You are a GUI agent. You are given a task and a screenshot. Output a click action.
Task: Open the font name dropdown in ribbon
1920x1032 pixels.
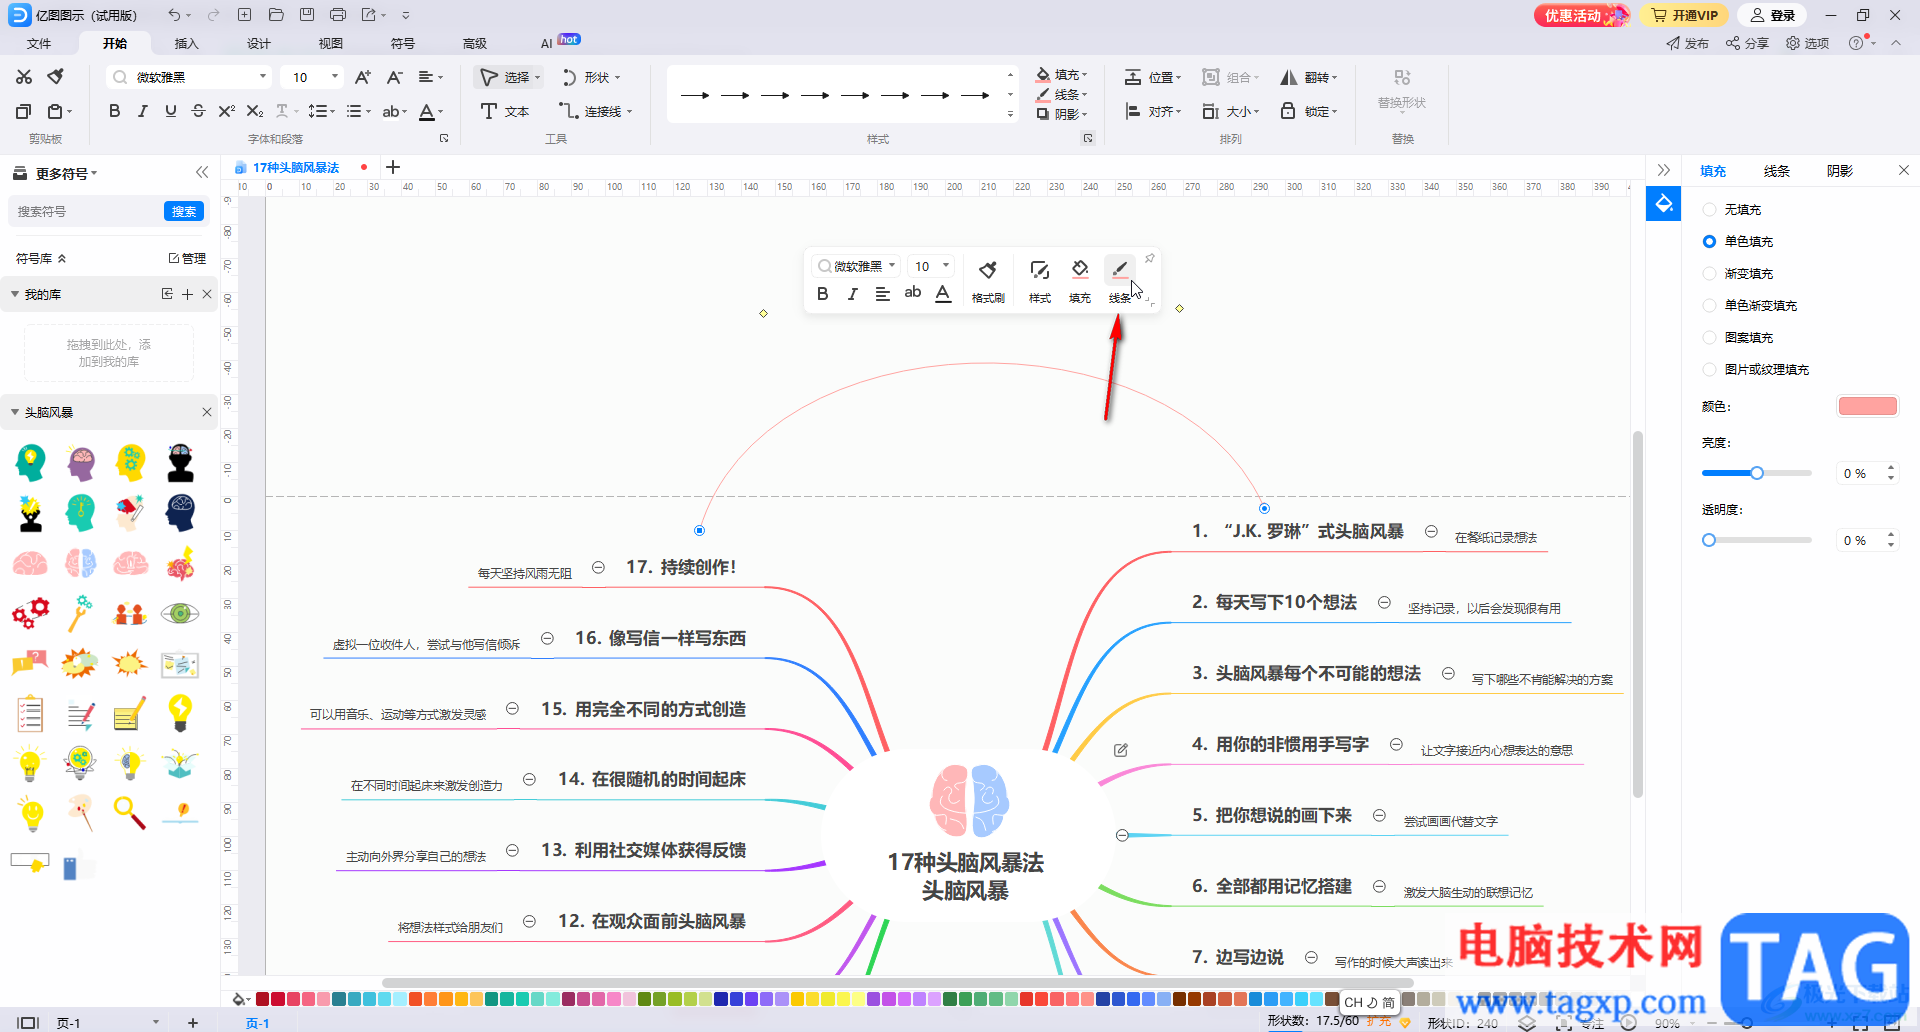point(263,77)
